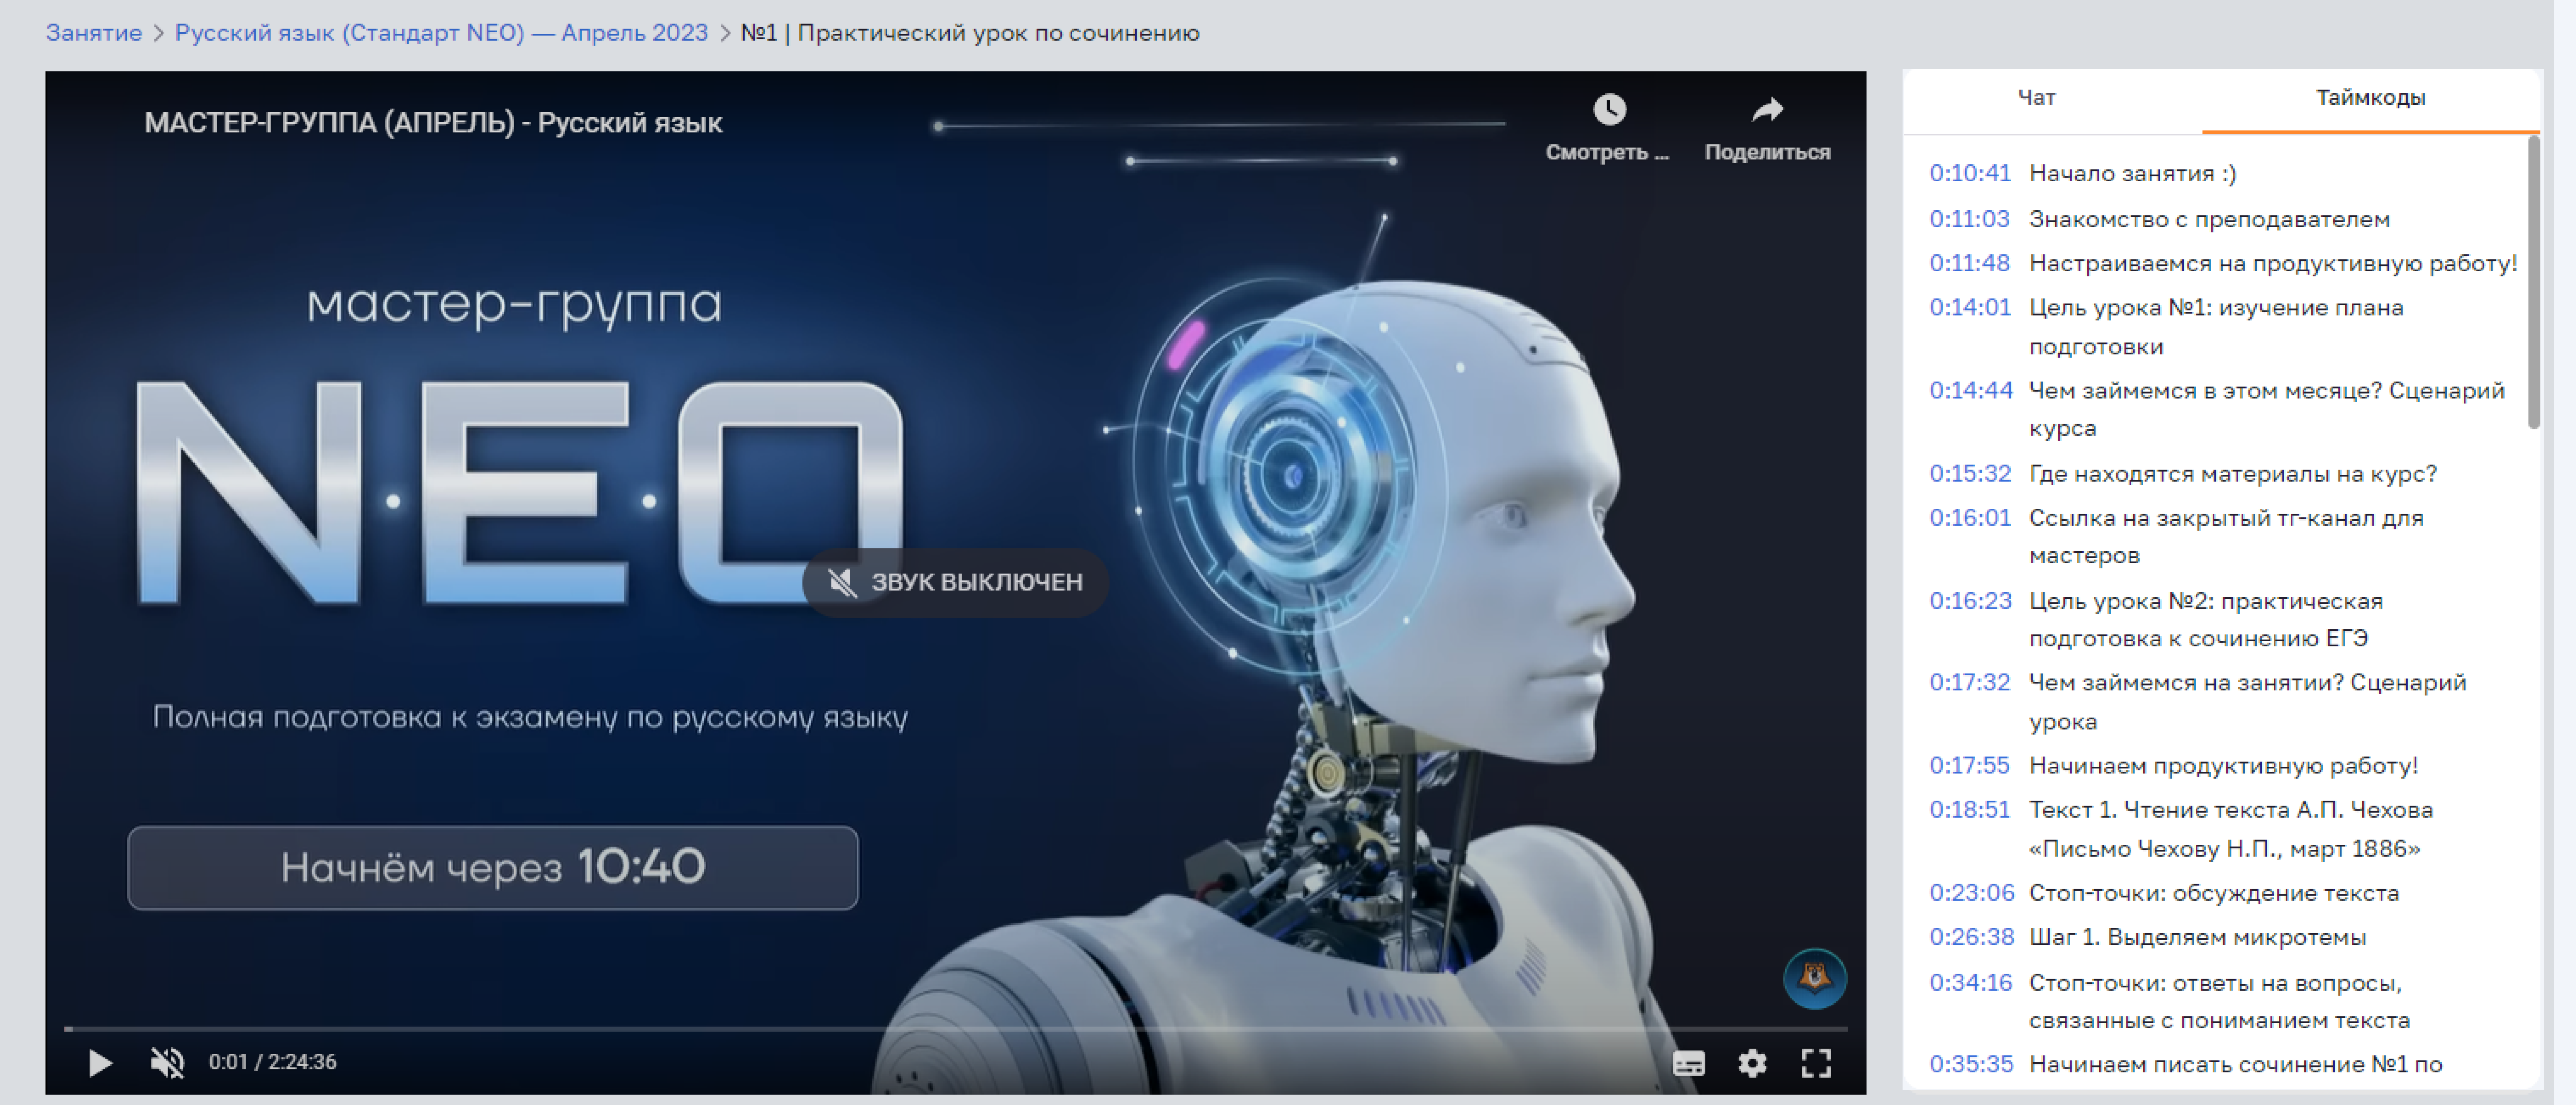
Task: Click 'Начало занятия :)' text
Action: (x=2132, y=174)
